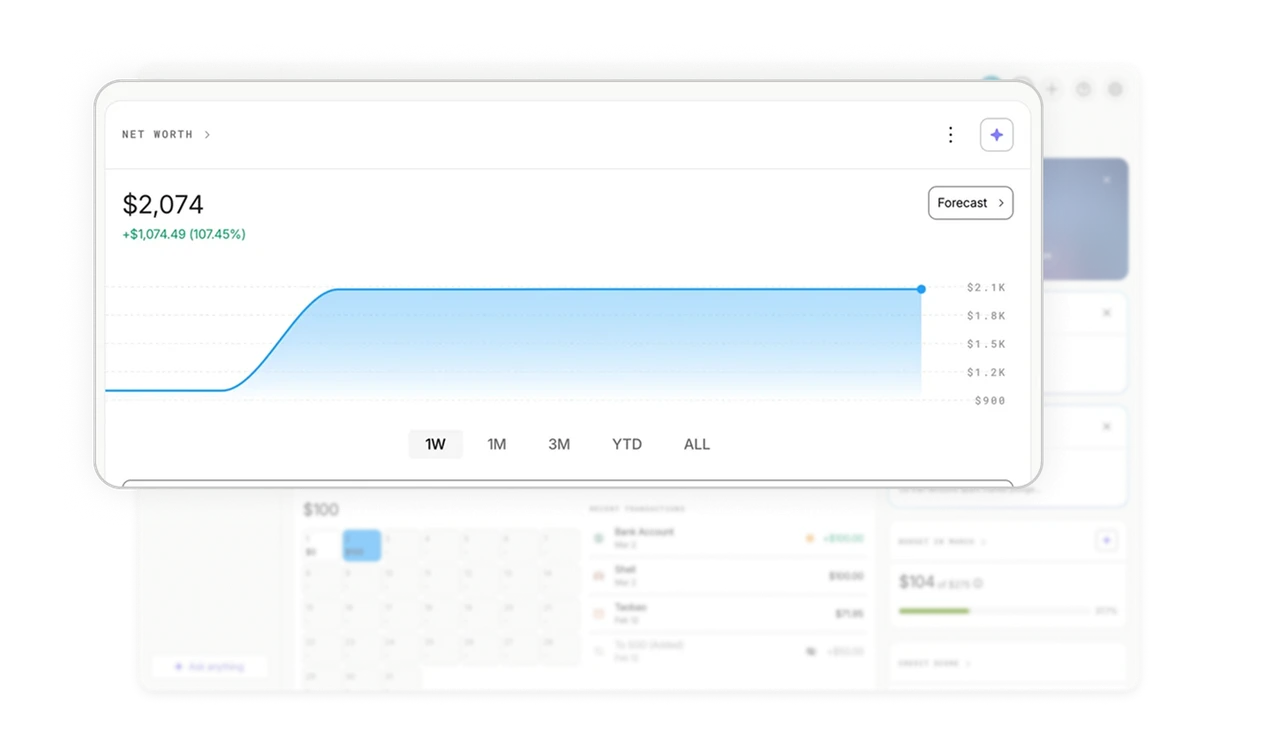Switch chart to 3M range

pyautogui.click(x=559, y=444)
